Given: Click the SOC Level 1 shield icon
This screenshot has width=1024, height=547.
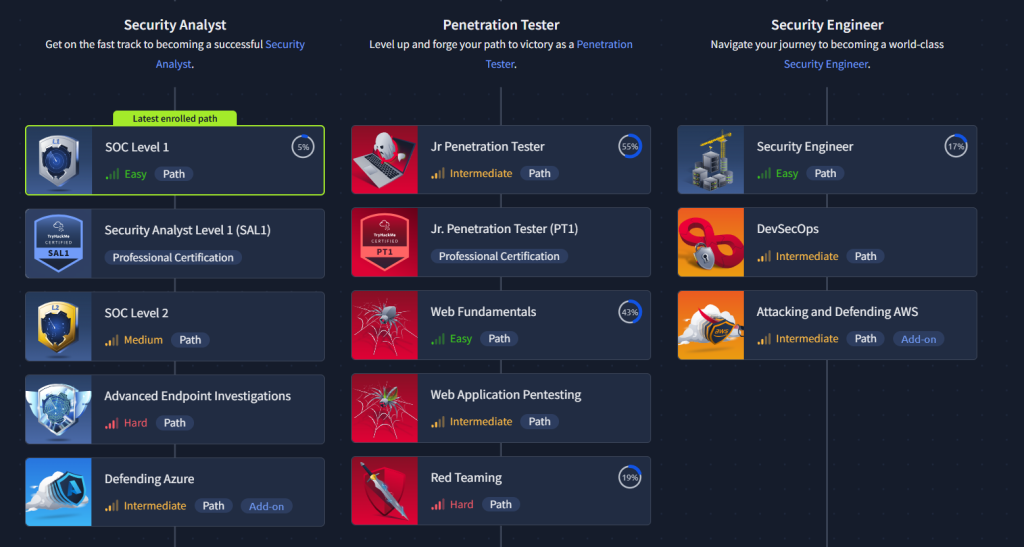Looking at the screenshot, I should click(58, 160).
